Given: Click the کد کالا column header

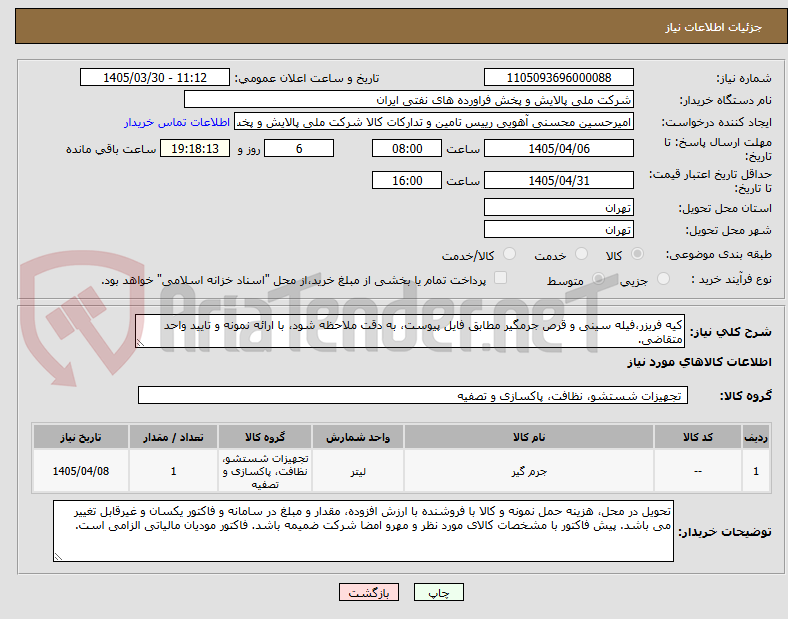Looking at the screenshot, I should tap(698, 437).
